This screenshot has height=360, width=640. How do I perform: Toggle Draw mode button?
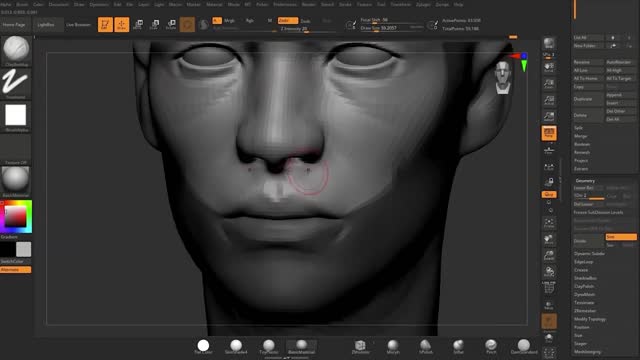tap(122, 24)
